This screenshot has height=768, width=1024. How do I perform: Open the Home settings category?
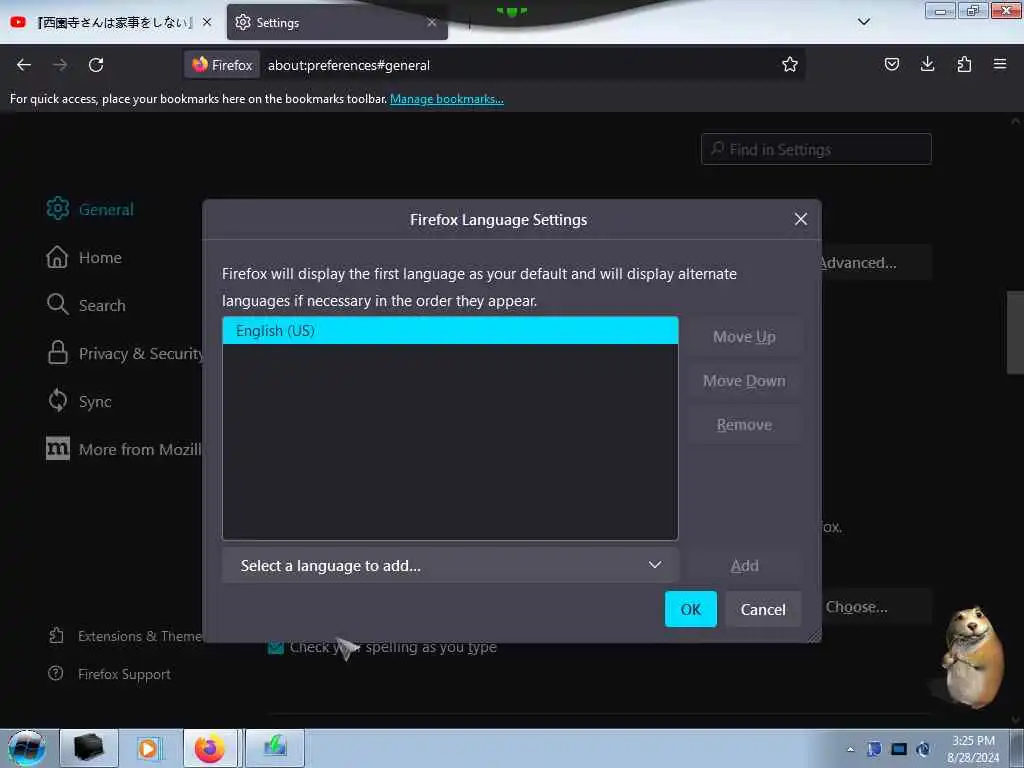[84, 257]
